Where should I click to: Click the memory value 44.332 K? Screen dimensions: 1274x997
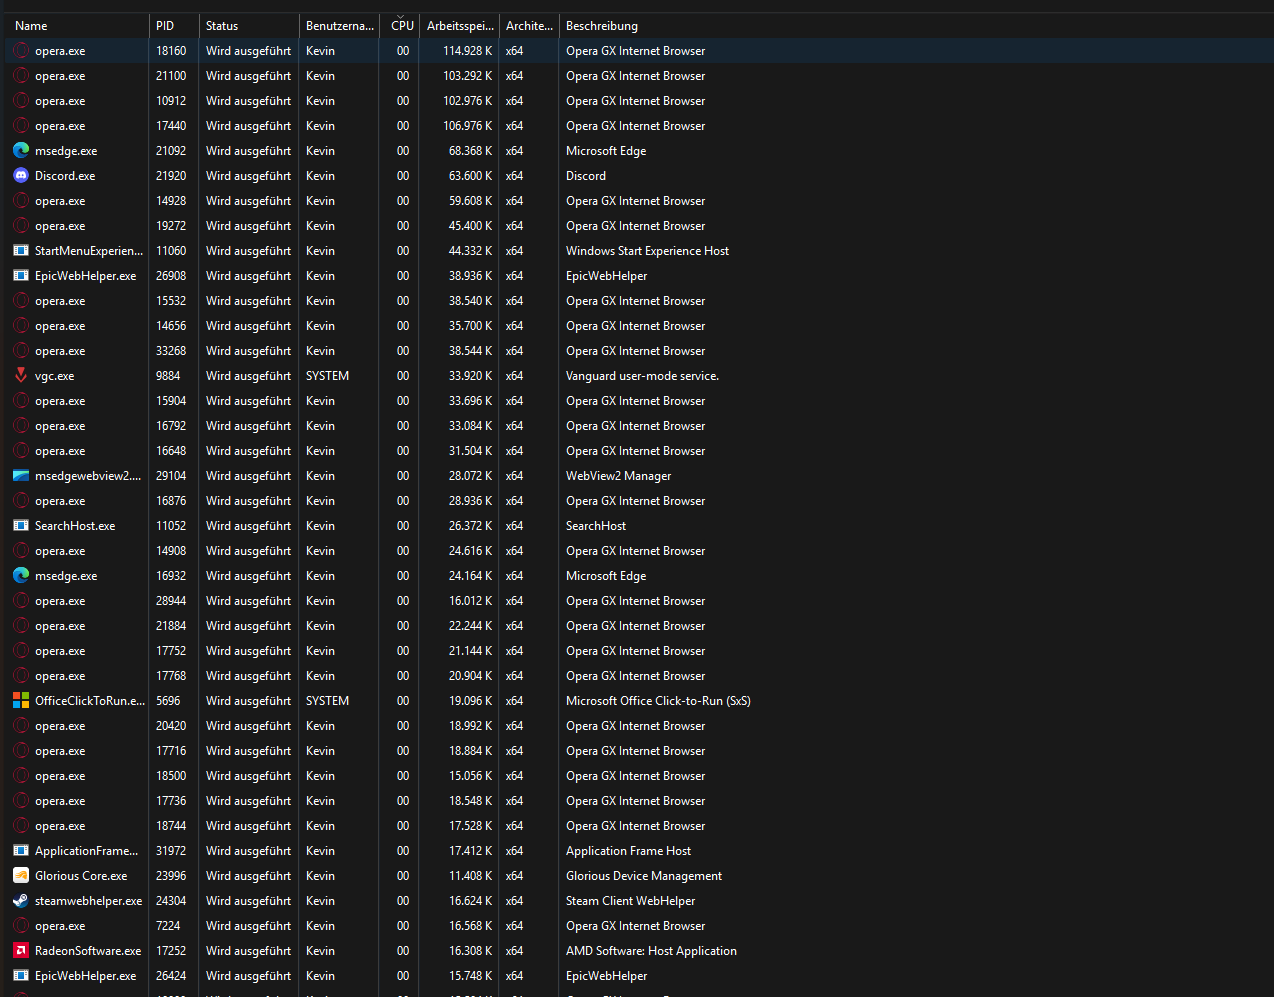tap(470, 251)
